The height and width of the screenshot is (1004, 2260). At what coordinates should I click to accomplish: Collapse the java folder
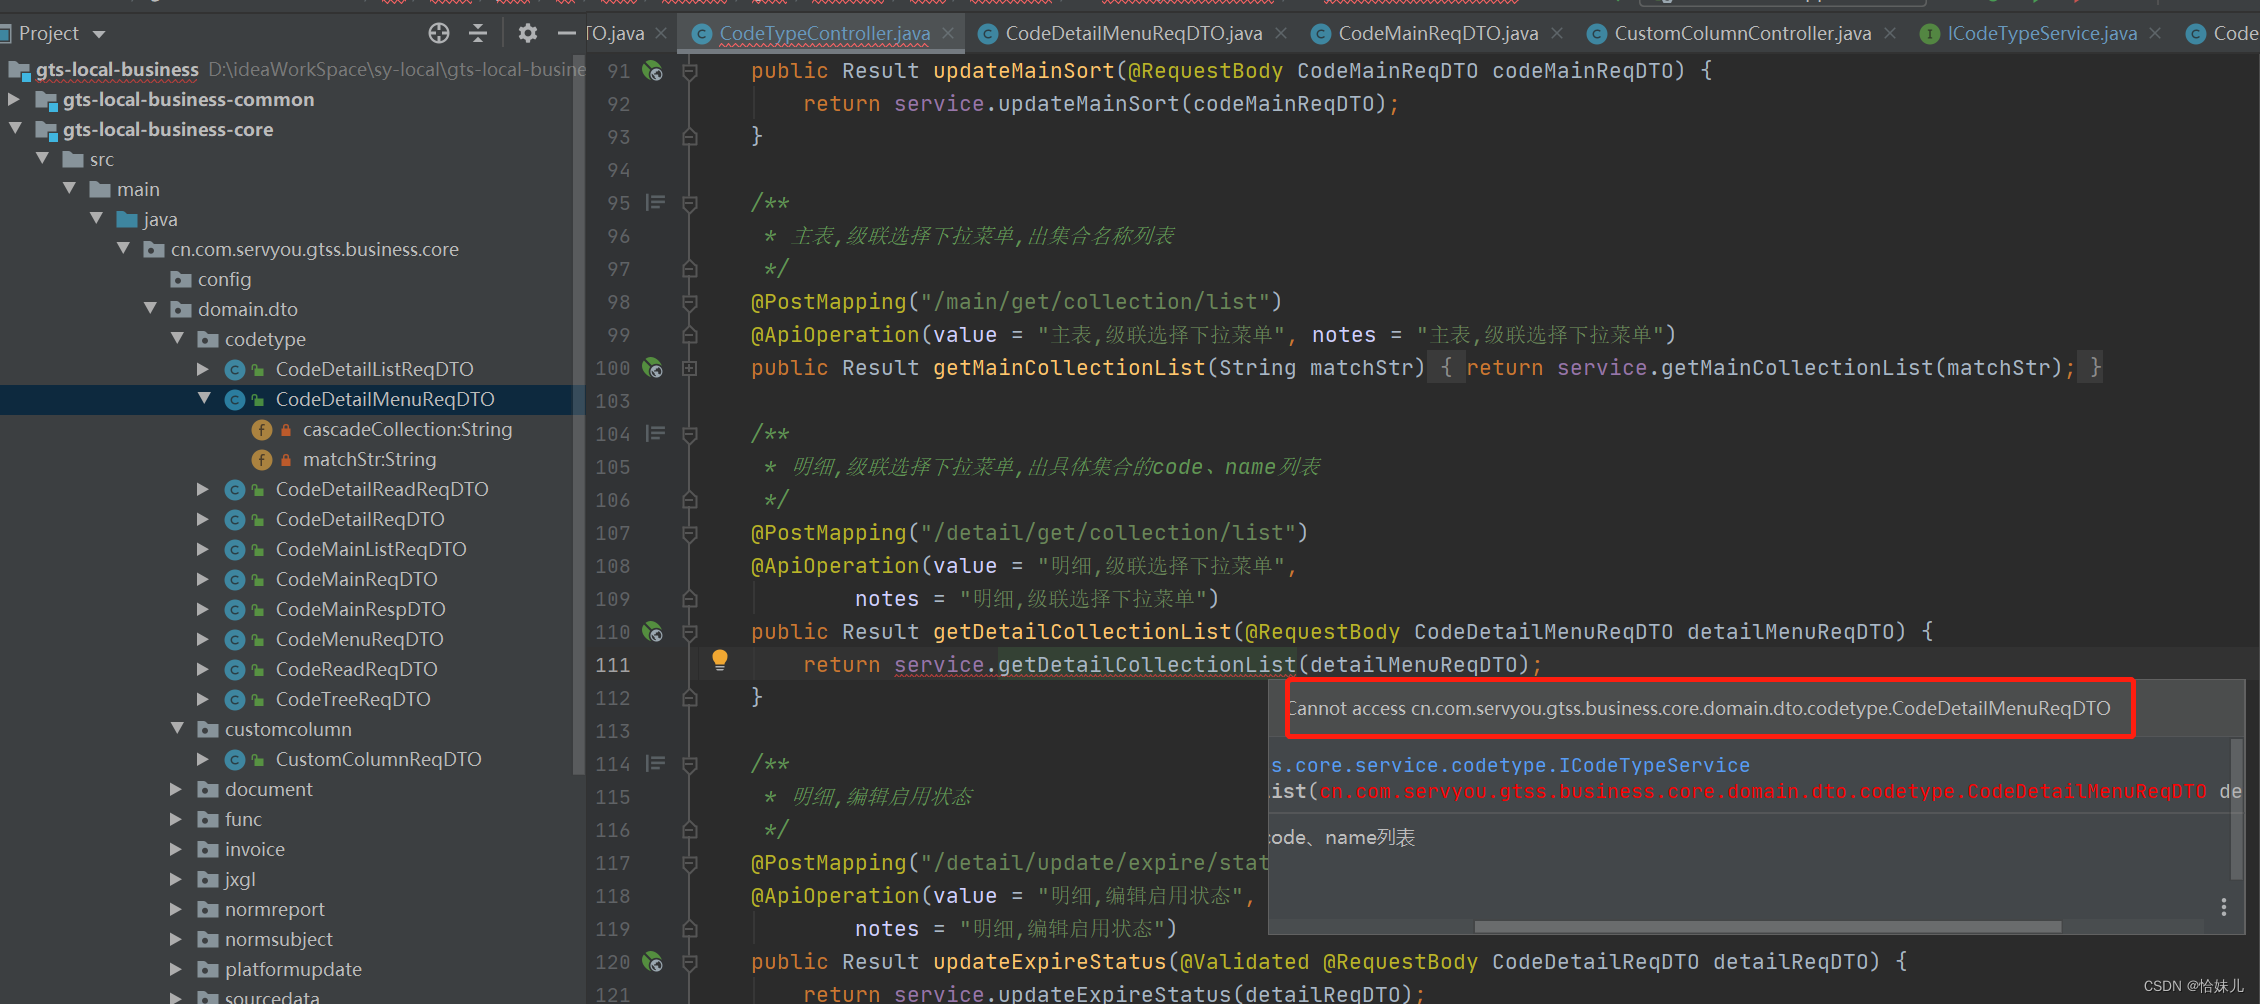[x=96, y=219]
